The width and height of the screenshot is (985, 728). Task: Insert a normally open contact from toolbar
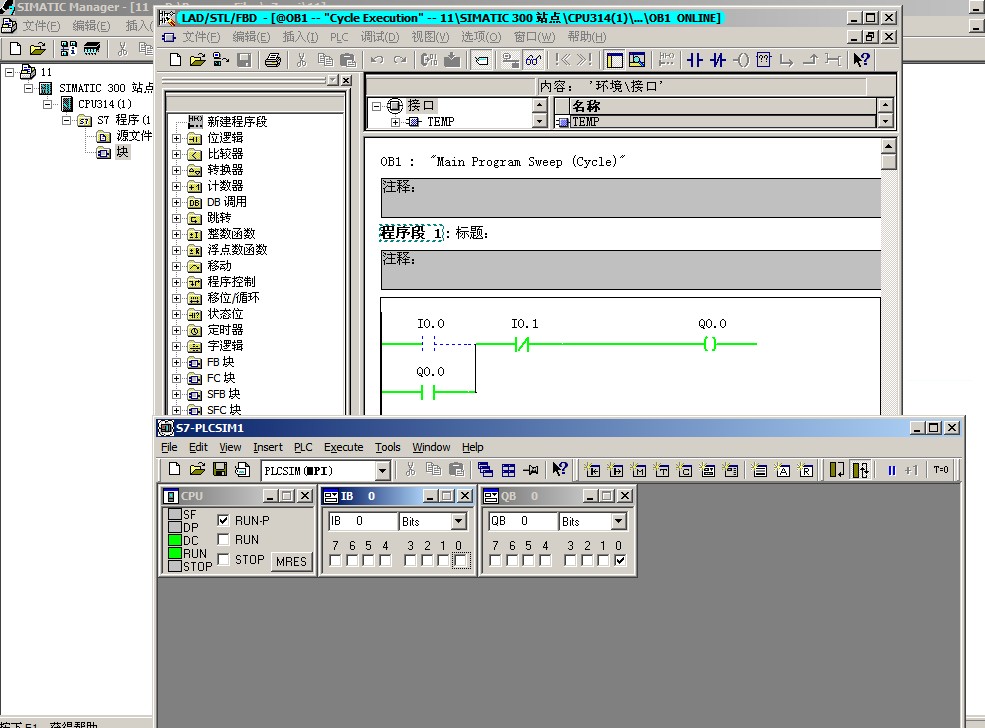[x=695, y=60]
